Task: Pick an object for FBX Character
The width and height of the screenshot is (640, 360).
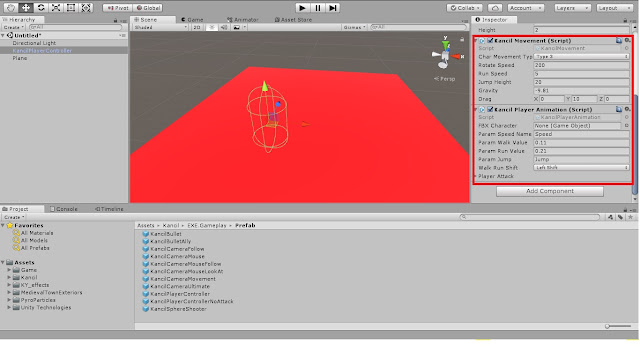Action: (627, 126)
